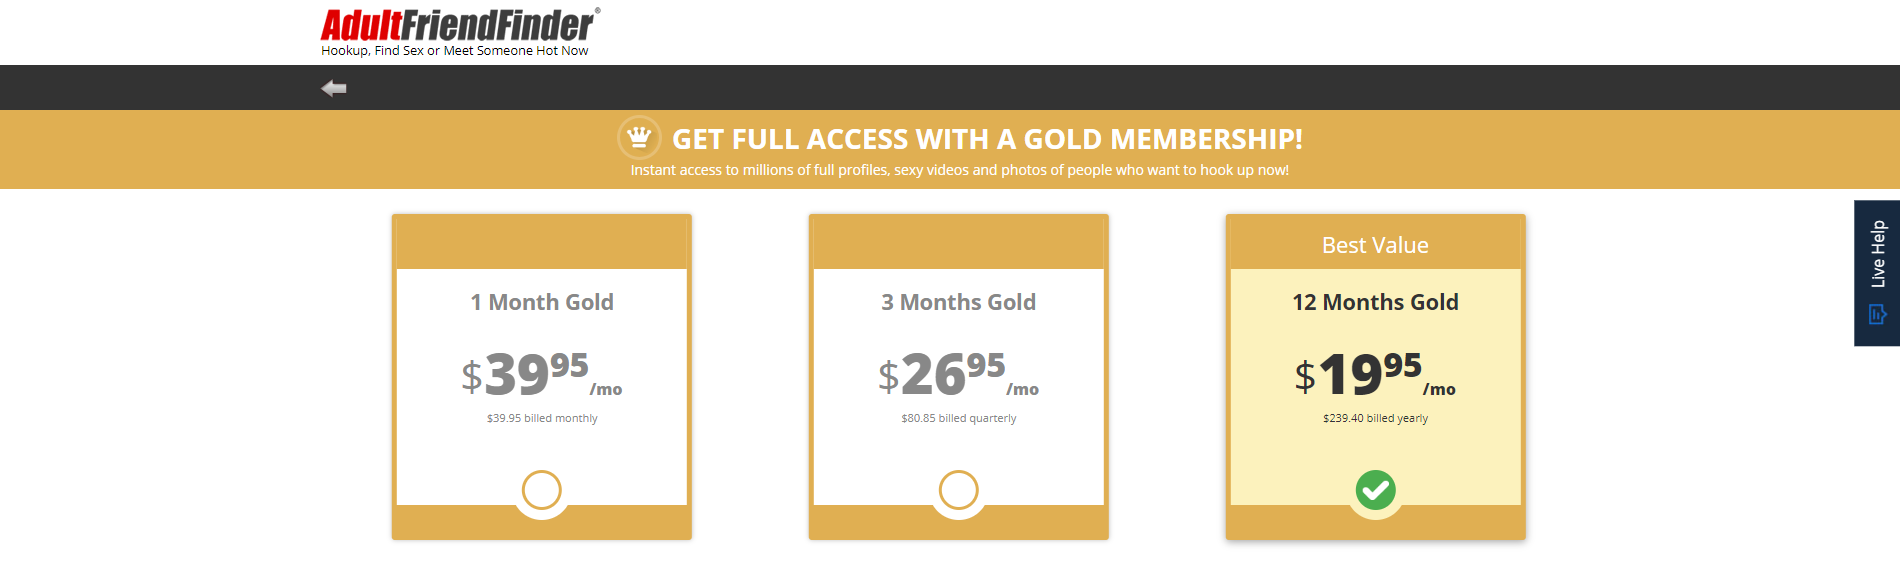Click the $19.95 per month price
The image size is (1900, 570).
[1376, 374]
